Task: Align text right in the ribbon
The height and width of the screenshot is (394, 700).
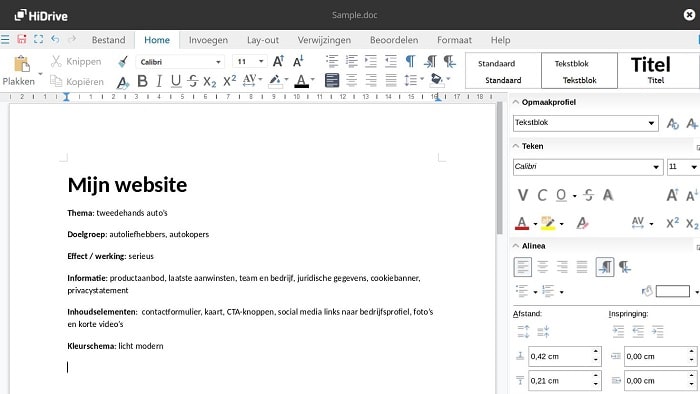Action: [x=371, y=80]
